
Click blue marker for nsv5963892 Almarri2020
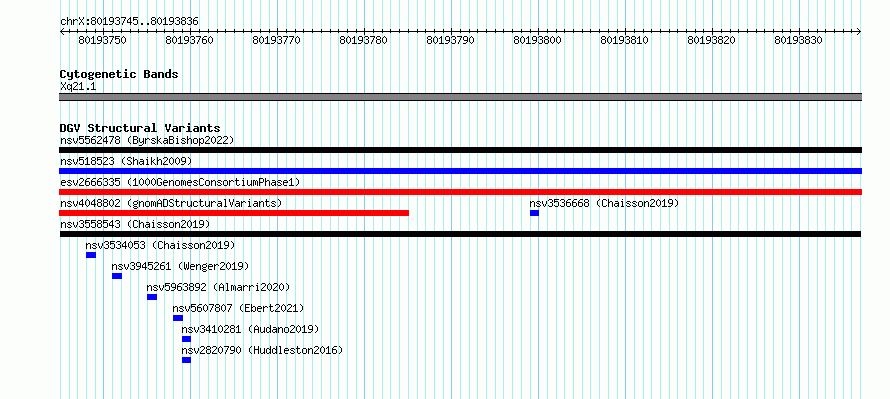152,297
